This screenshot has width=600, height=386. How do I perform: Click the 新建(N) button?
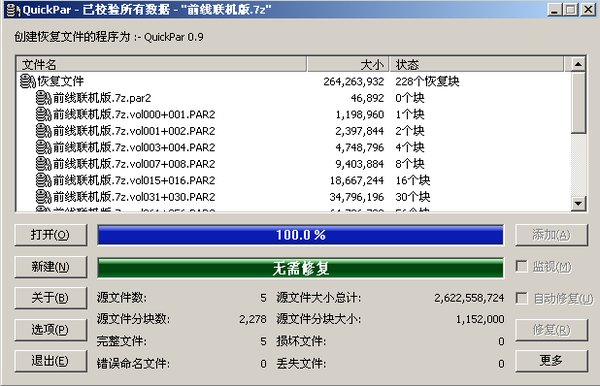[x=51, y=267]
